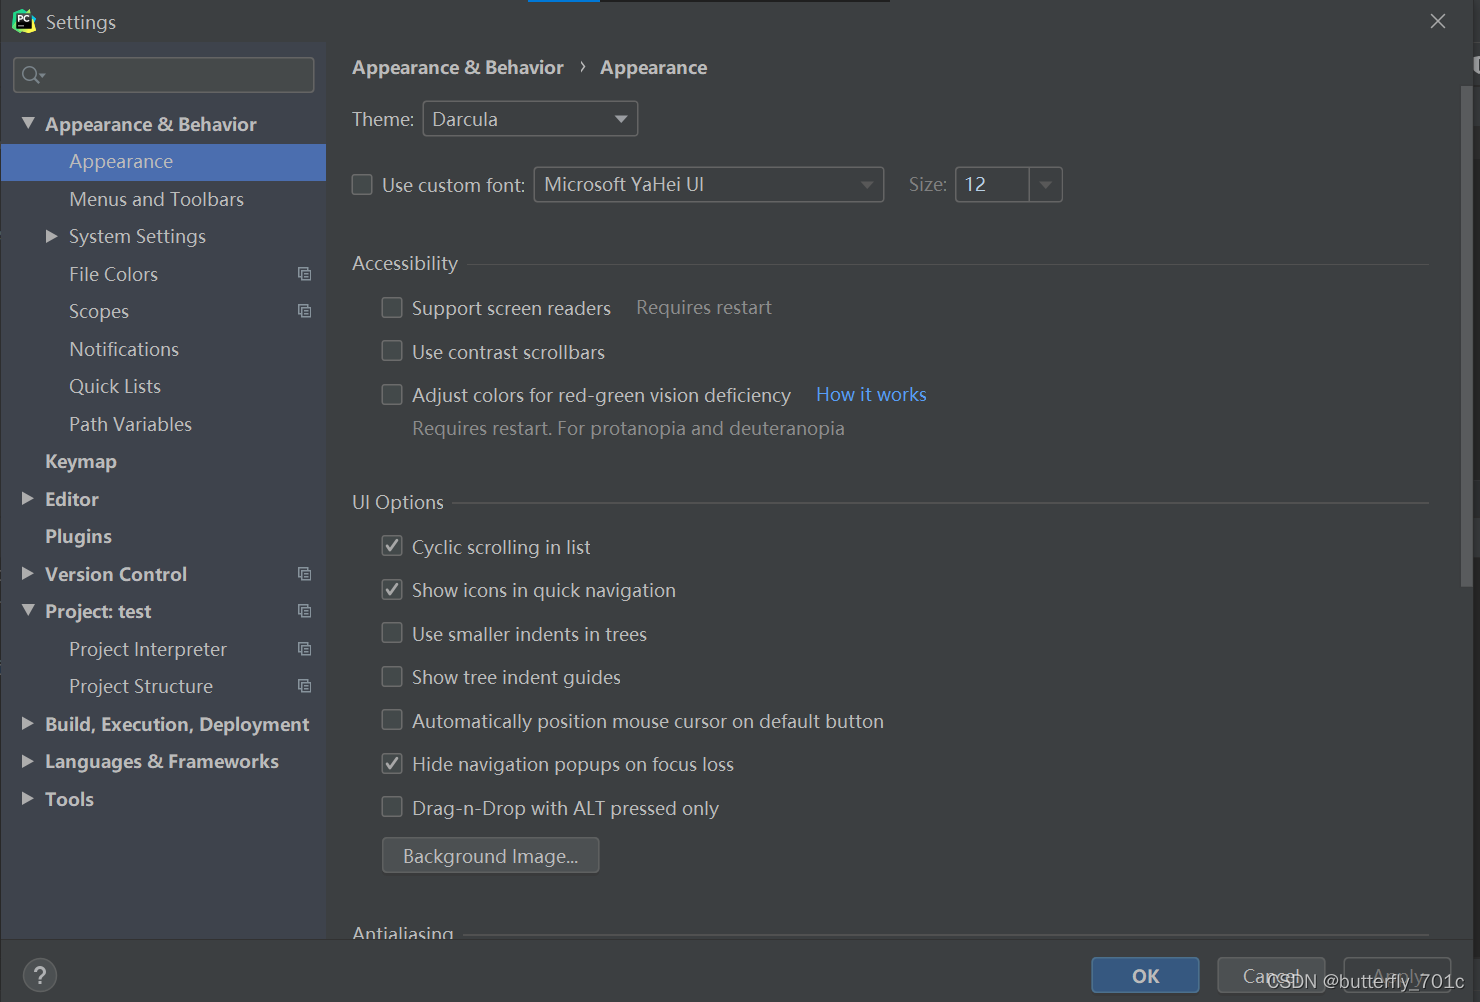Open the Theme dropdown showing Darcula
This screenshot has width=1480, height=1002.
tap(530, 119)
